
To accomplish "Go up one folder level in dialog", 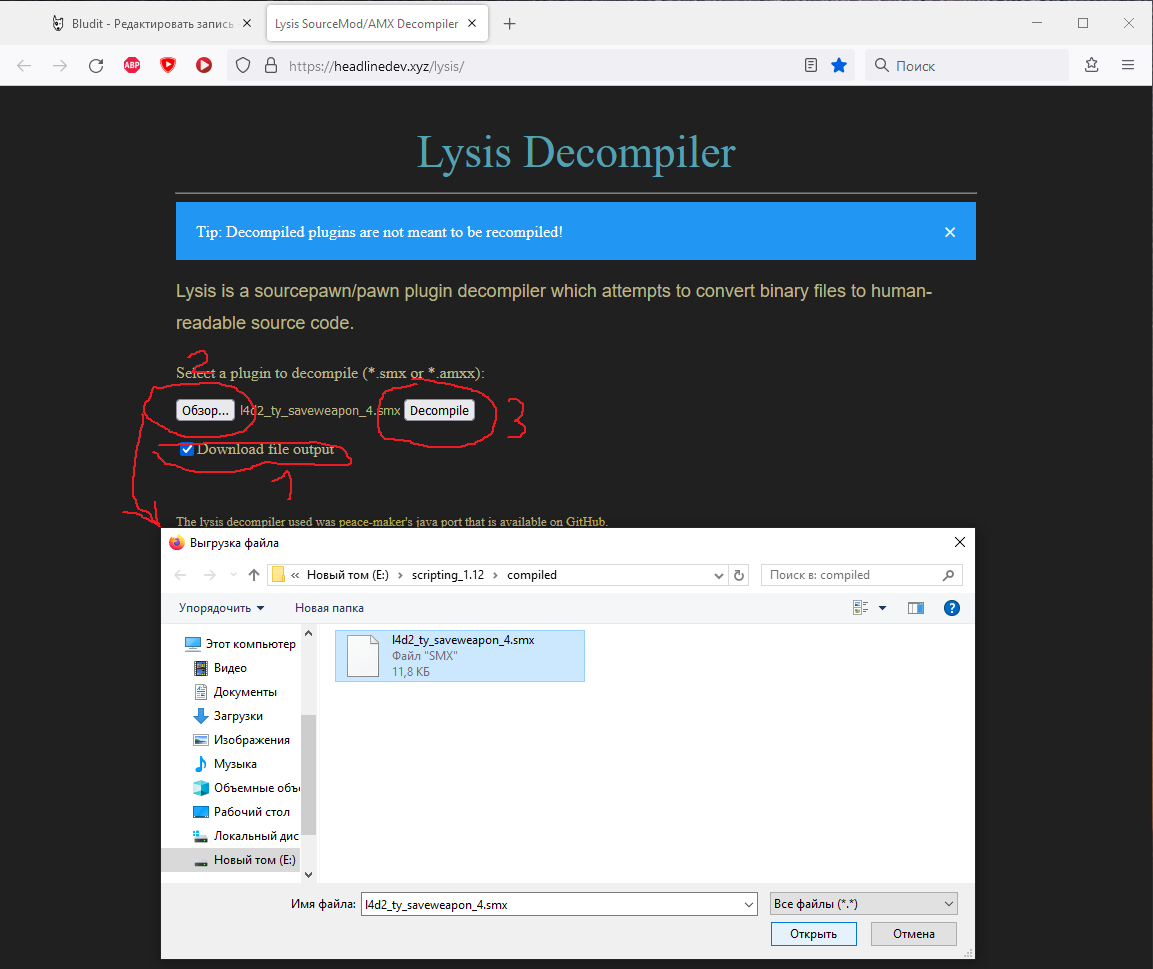I will coord(254,575).
